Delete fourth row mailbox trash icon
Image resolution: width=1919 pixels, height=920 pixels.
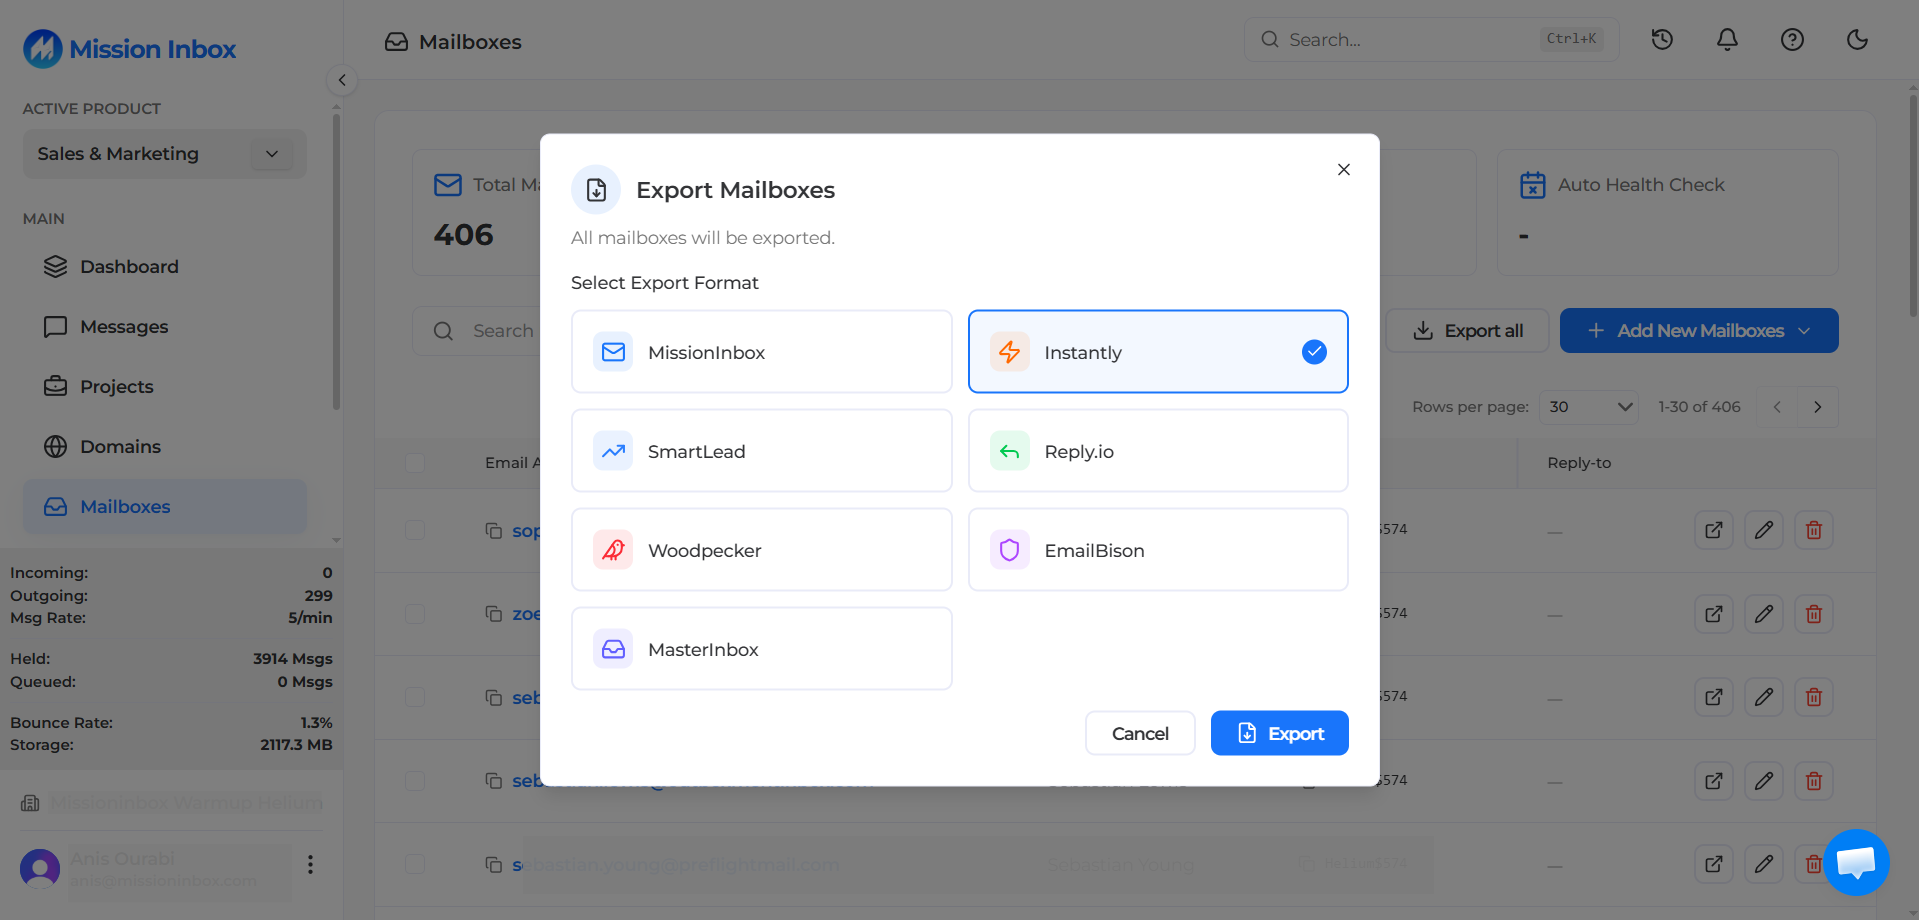(1814, 781)
